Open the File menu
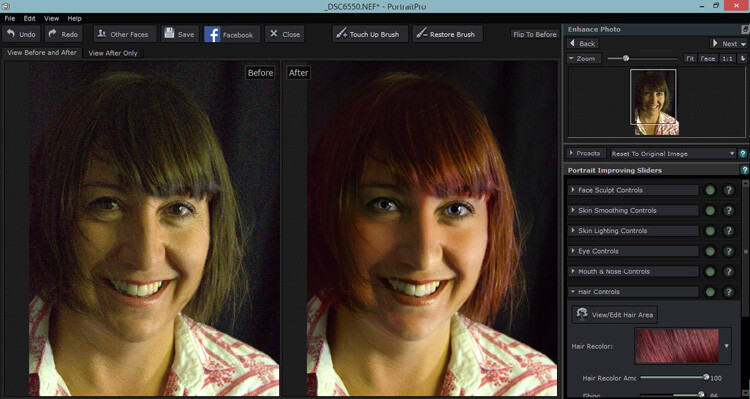This screenshot has height=399, width=750. (10, 18)
